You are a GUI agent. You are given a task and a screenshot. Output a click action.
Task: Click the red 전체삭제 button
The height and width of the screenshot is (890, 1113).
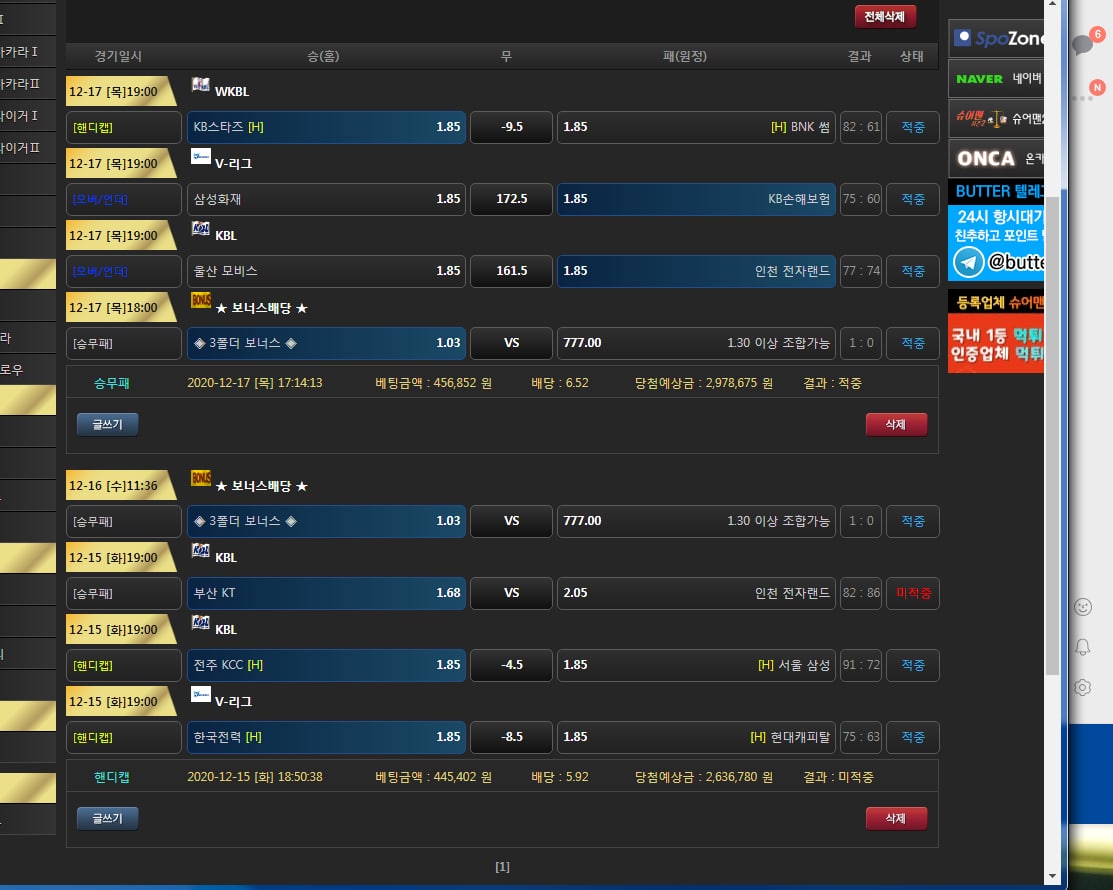[884, 17]
